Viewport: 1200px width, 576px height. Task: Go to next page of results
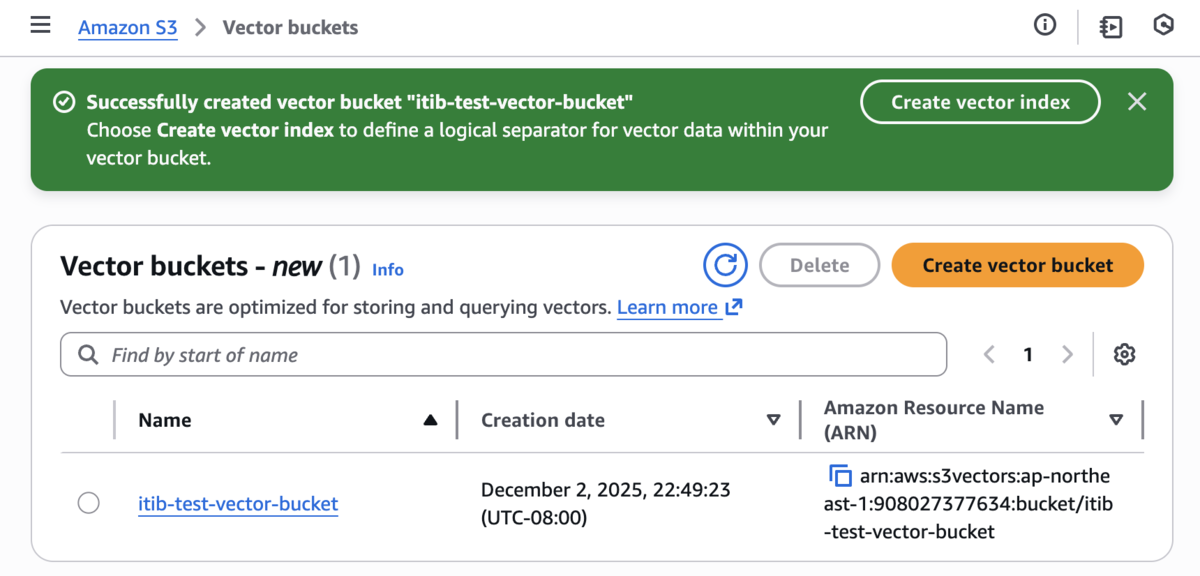1067,354
